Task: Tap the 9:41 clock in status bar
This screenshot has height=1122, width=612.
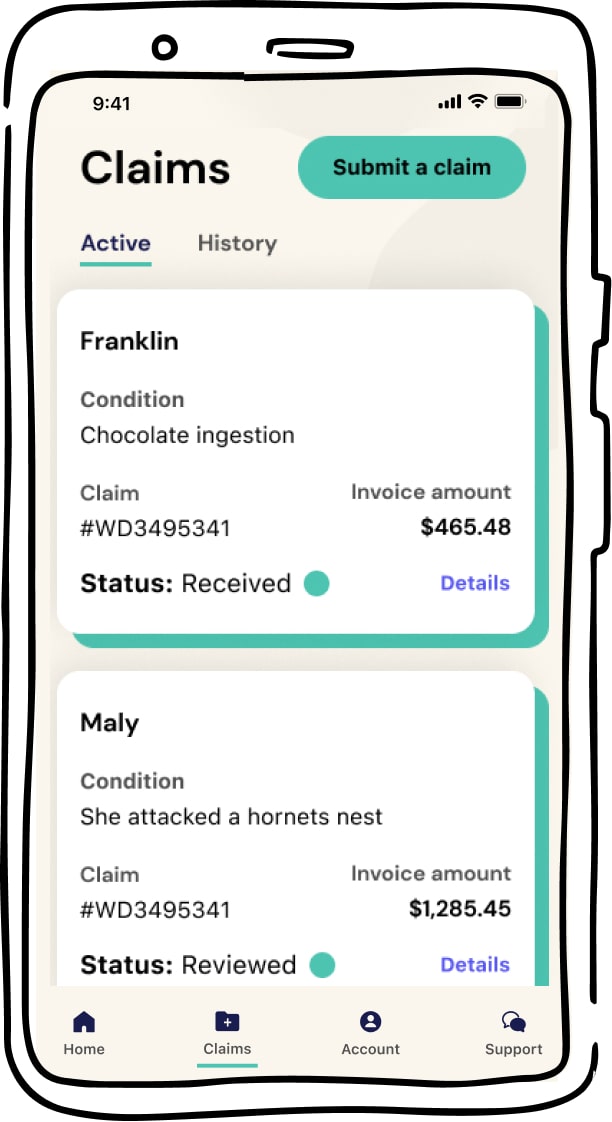Action: click(x=112, y=103)
